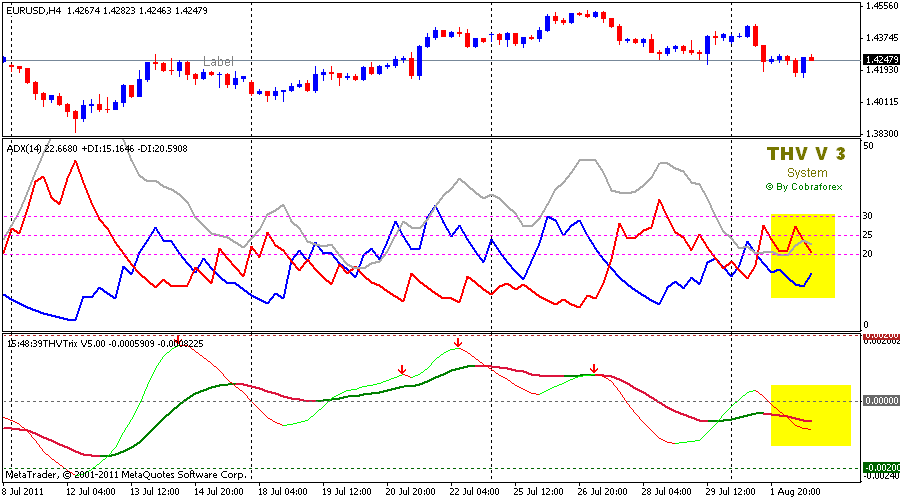Click the 1.45560 price level on right scale
900x500 pixels.
point(881,7)
